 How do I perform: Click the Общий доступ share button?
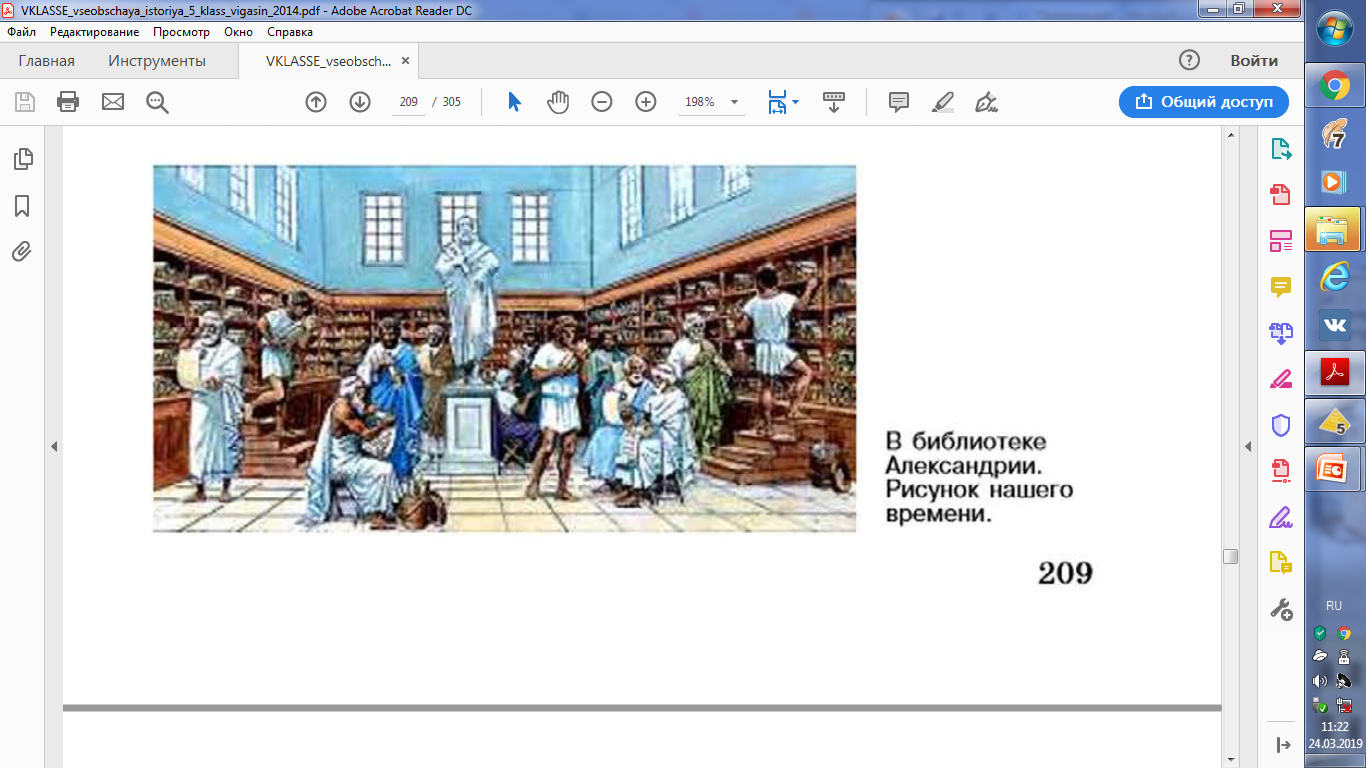1204,102
